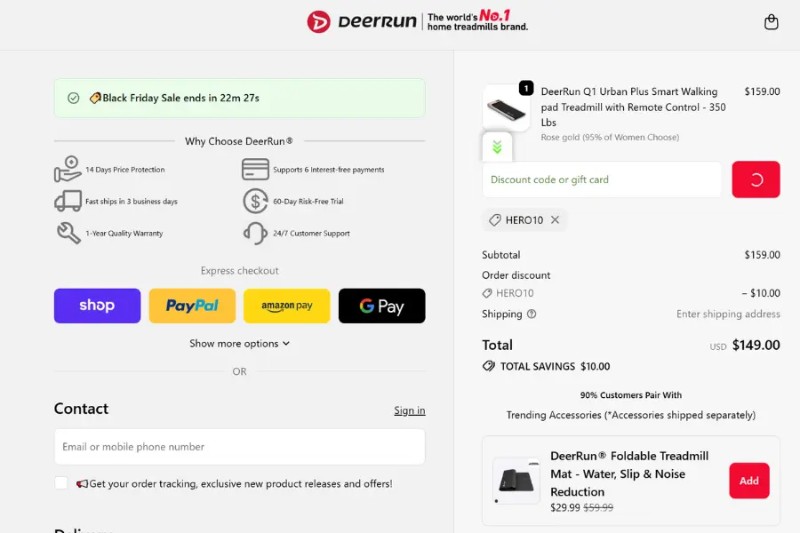800x533 pixels.
Task: Click the treadmill product thumbnail
Action: tap(506, 108)
